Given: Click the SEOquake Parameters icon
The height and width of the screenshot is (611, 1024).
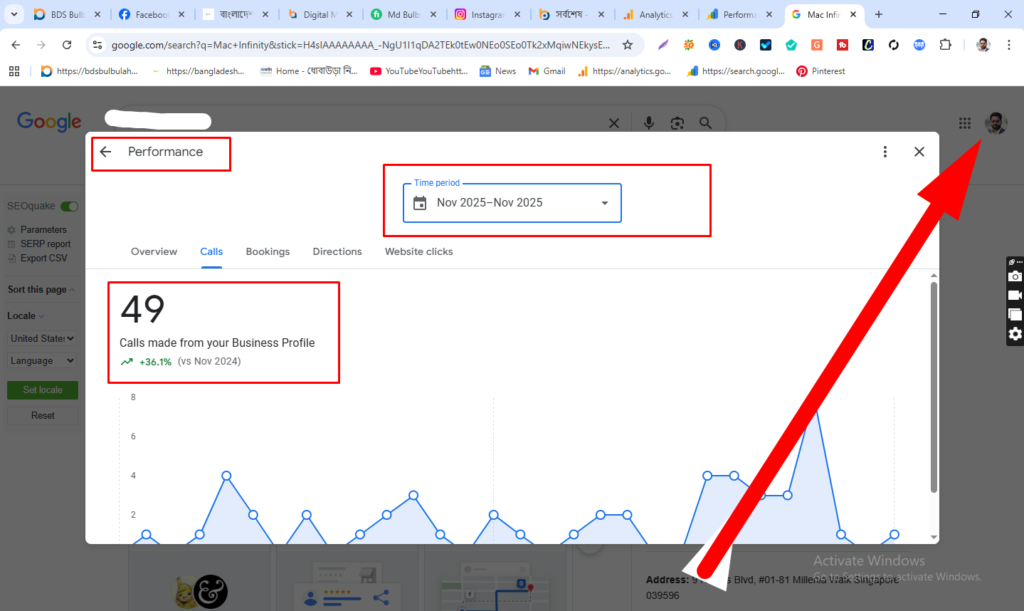Looking at the screenshot, I should coord(11,229).
